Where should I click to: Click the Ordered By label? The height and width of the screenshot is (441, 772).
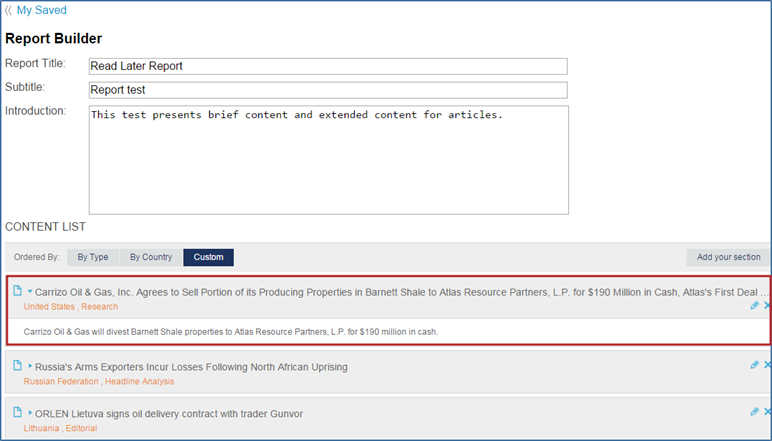coord(36,257)
